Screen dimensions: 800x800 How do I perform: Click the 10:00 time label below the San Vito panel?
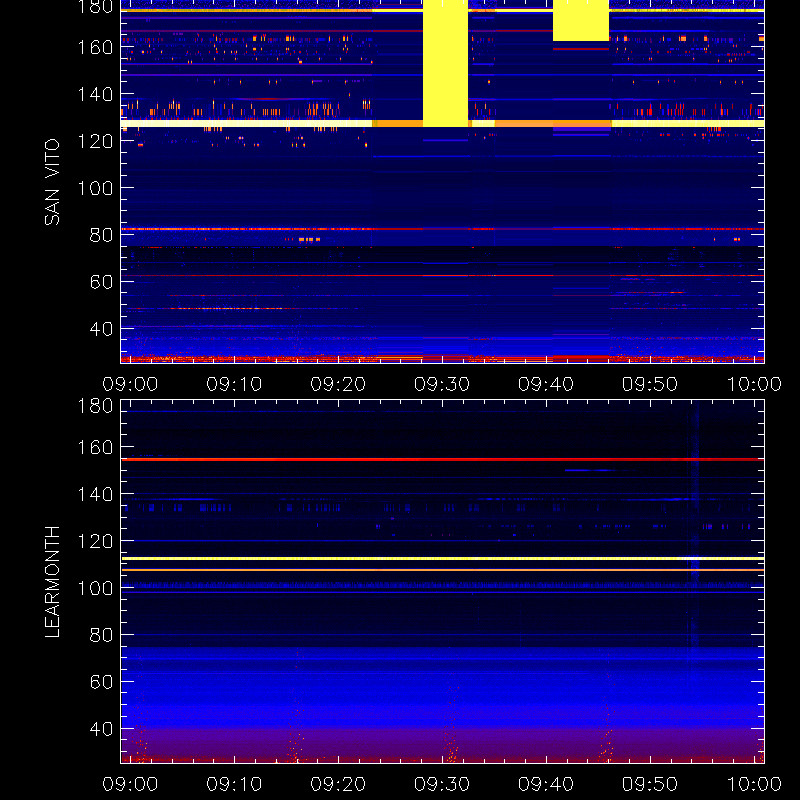(754, 384)
